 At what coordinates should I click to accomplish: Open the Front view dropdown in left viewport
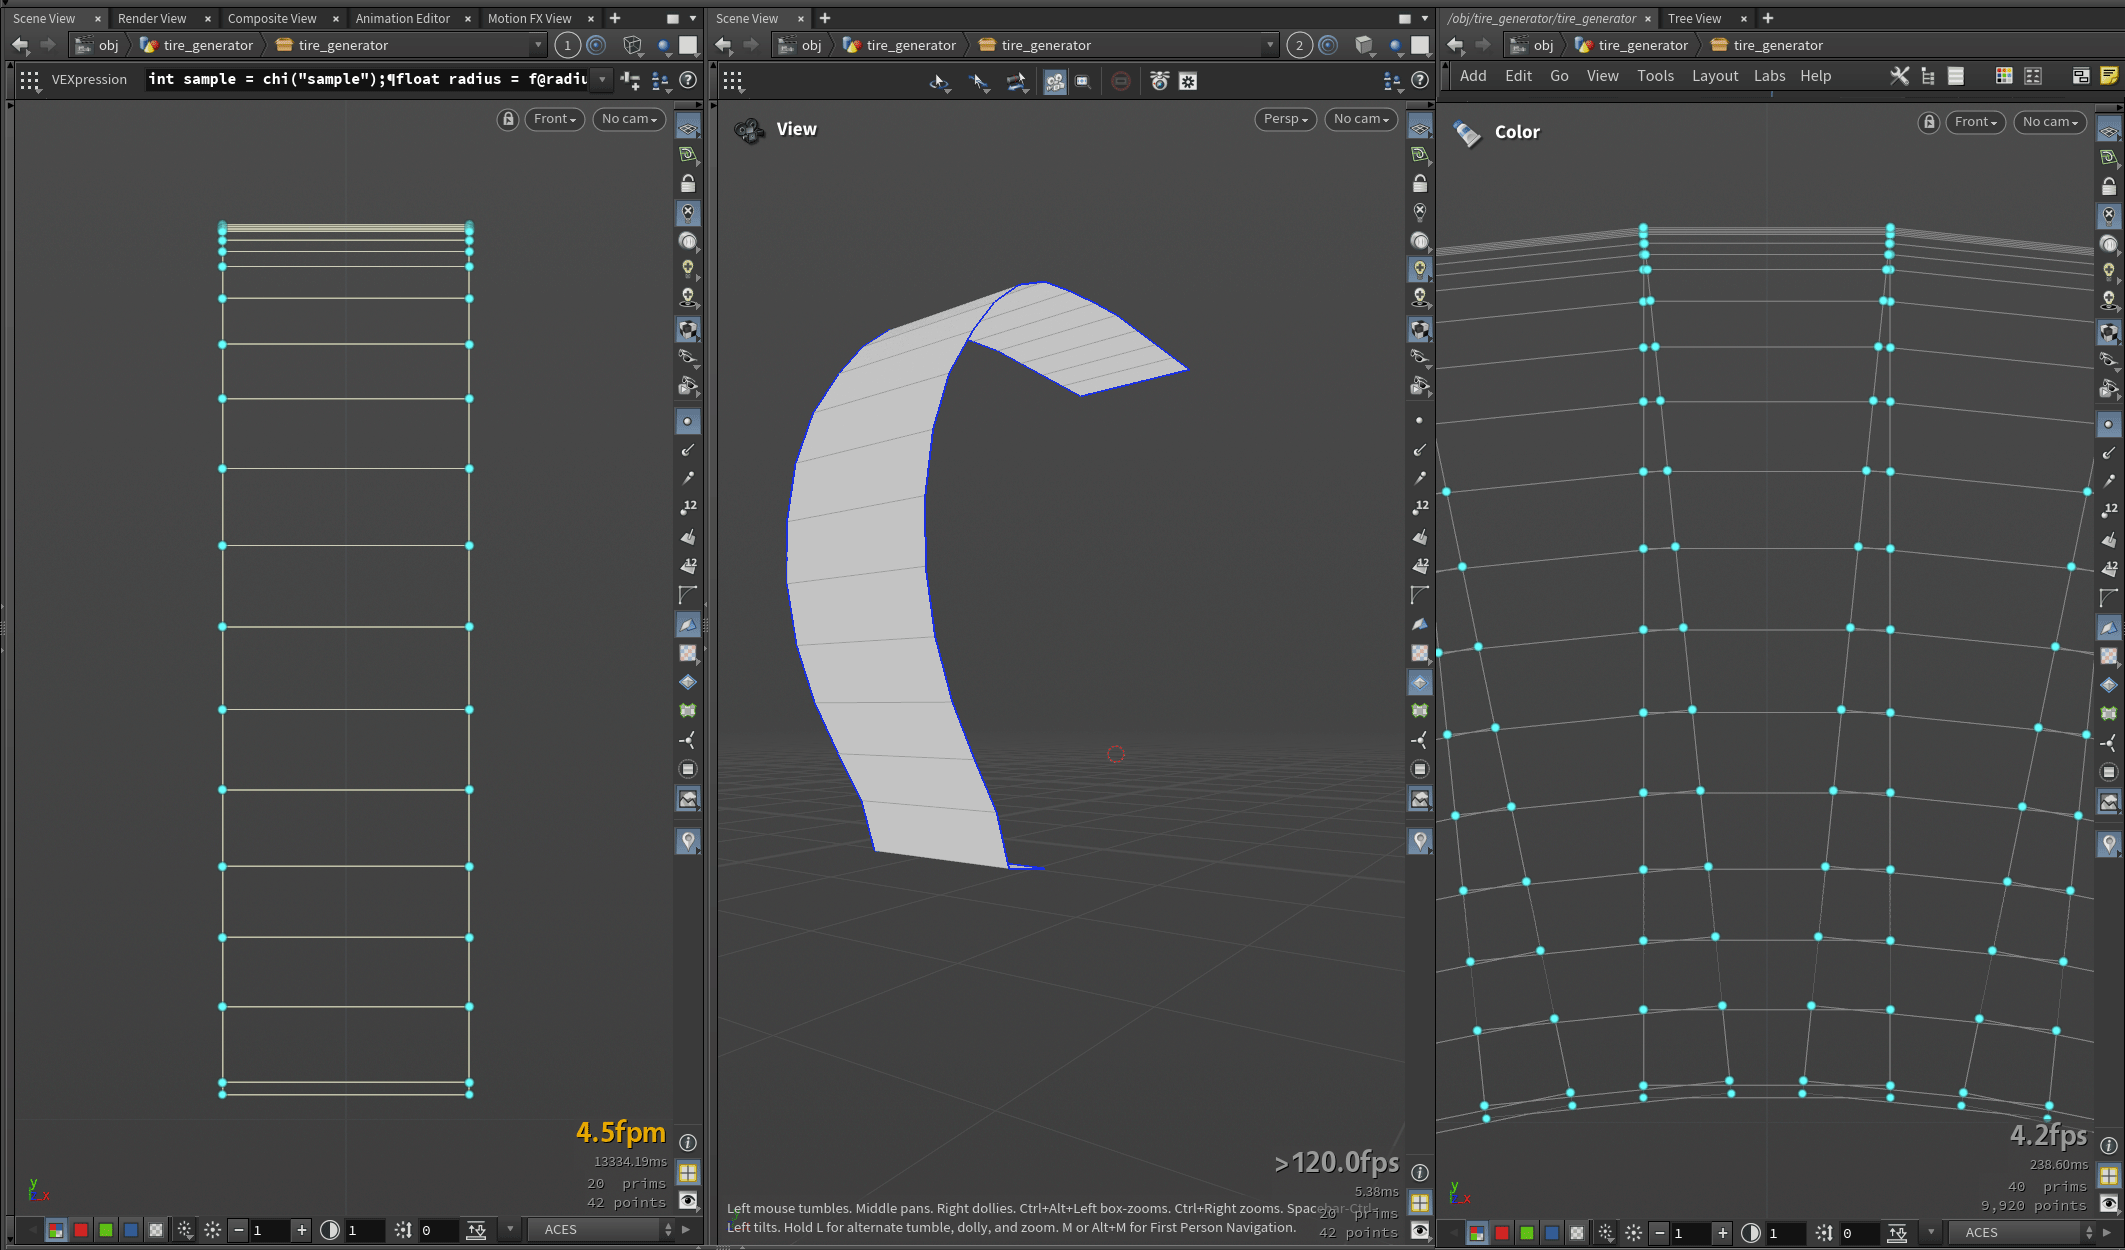coord(555,119)
